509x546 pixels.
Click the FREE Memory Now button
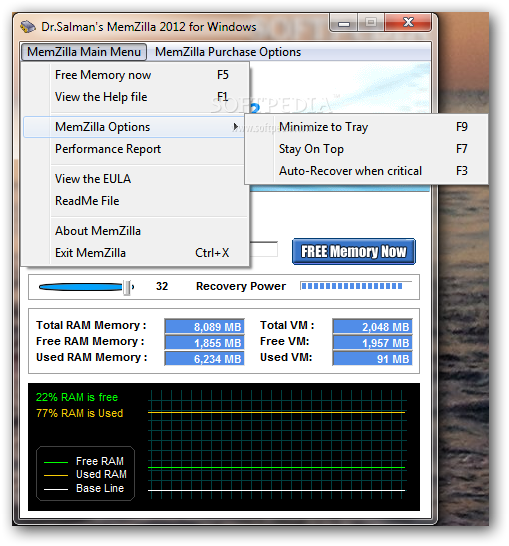tap(354, 251)
